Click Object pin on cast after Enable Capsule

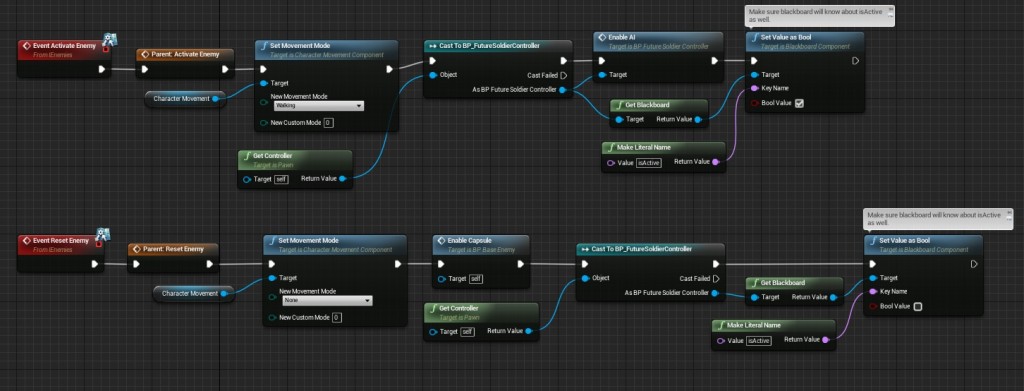[x=585, y=278]
